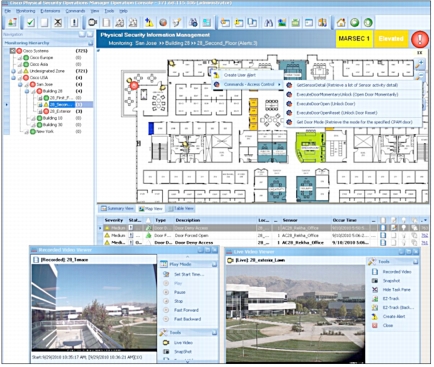Switch to the Table View tab
Screen dimensions: 434x367
180,209
